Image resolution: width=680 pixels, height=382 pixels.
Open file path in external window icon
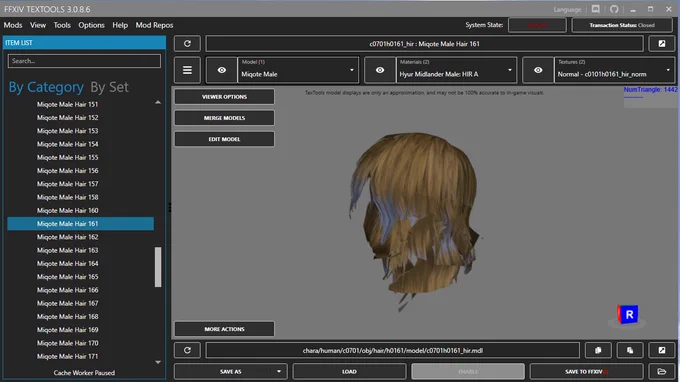(661, 350)
